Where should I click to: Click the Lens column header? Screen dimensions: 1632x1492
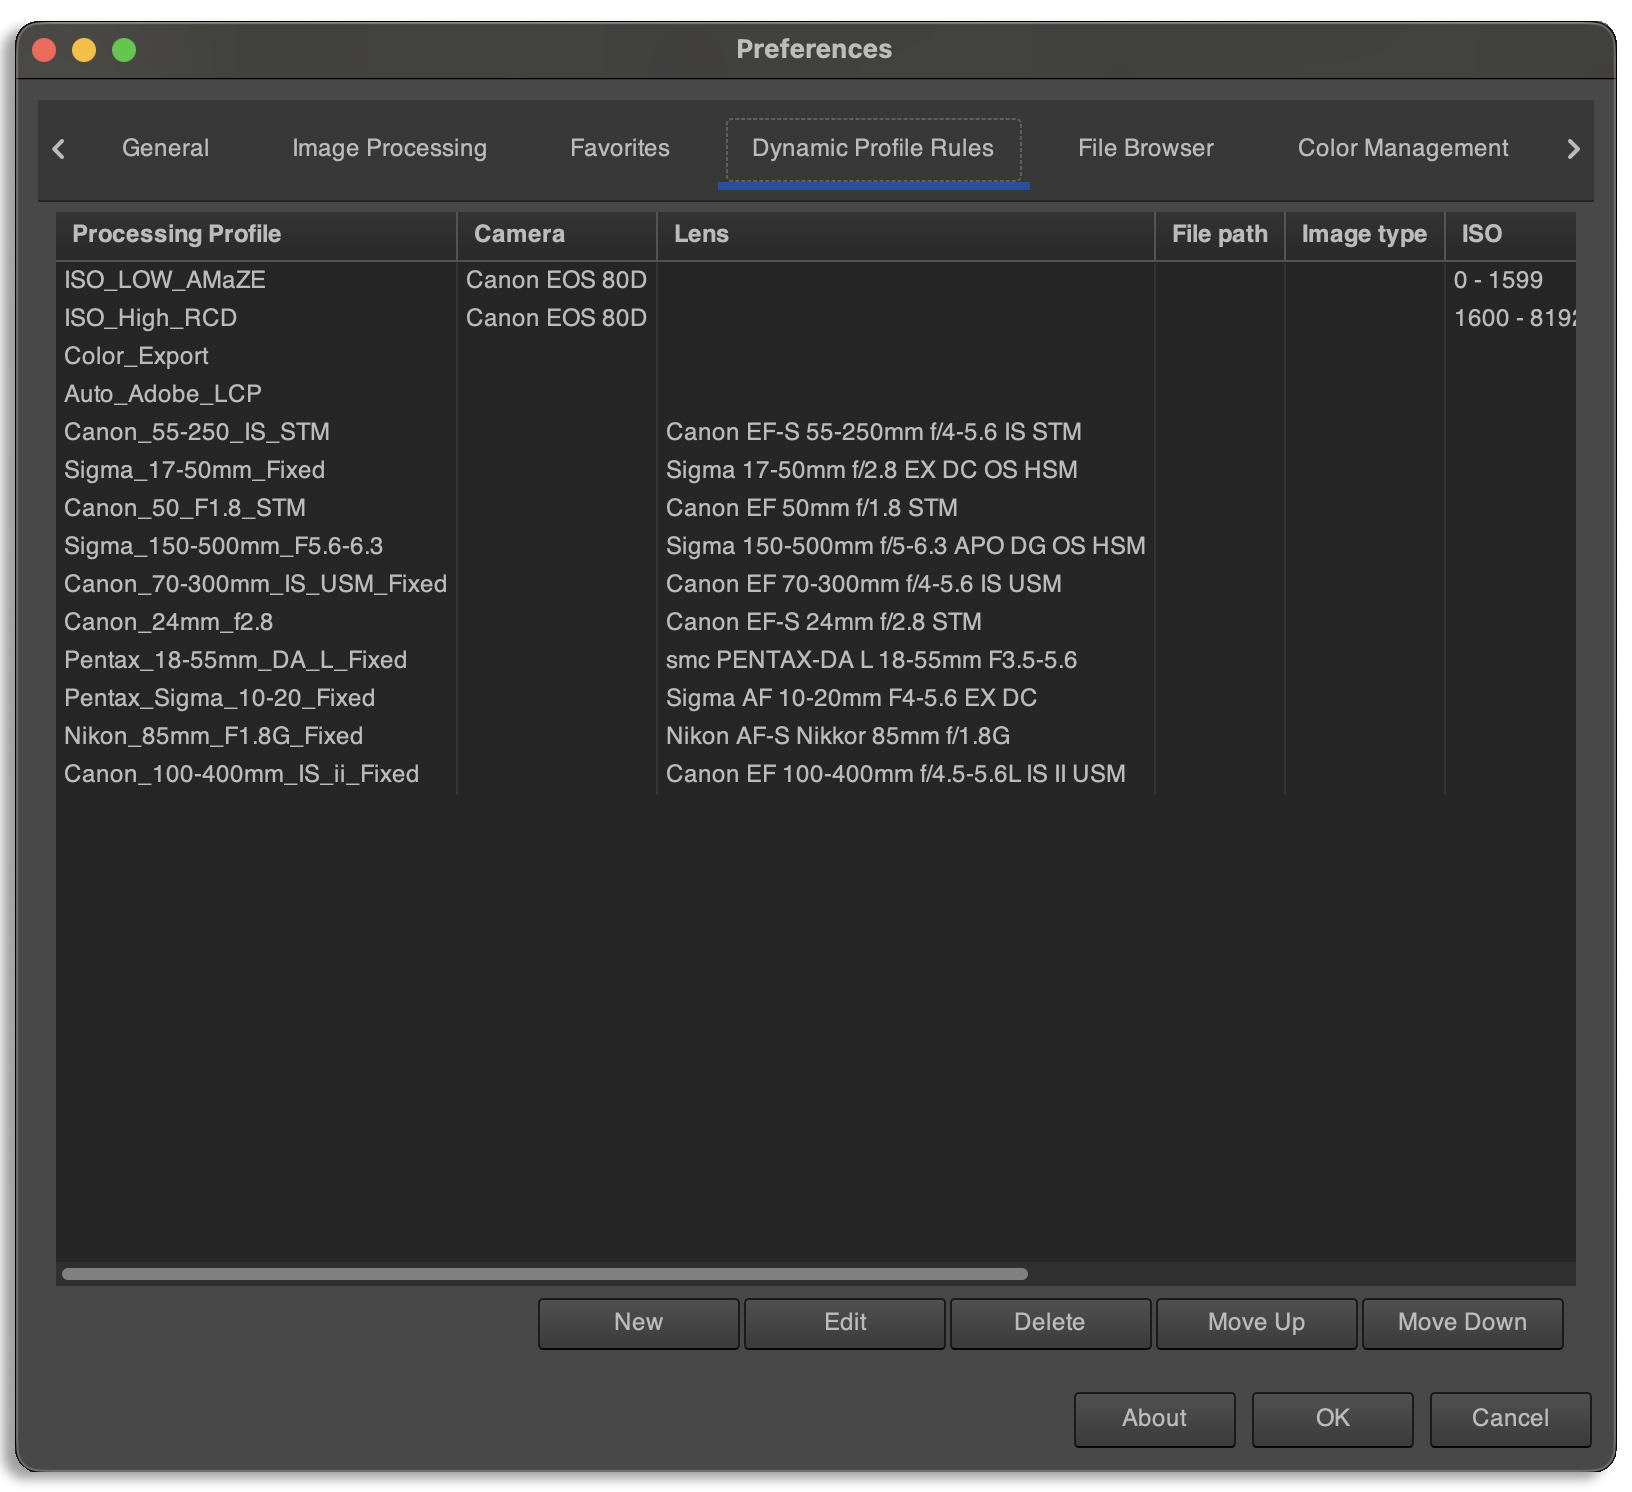(x=906, y=234)
